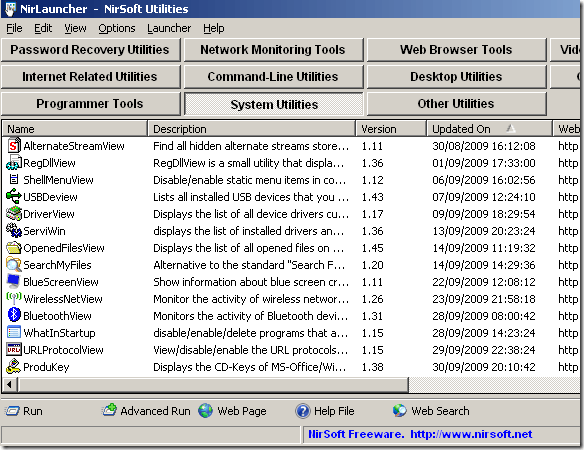
Task: Open the View menu
Action: tap(75, 28)
